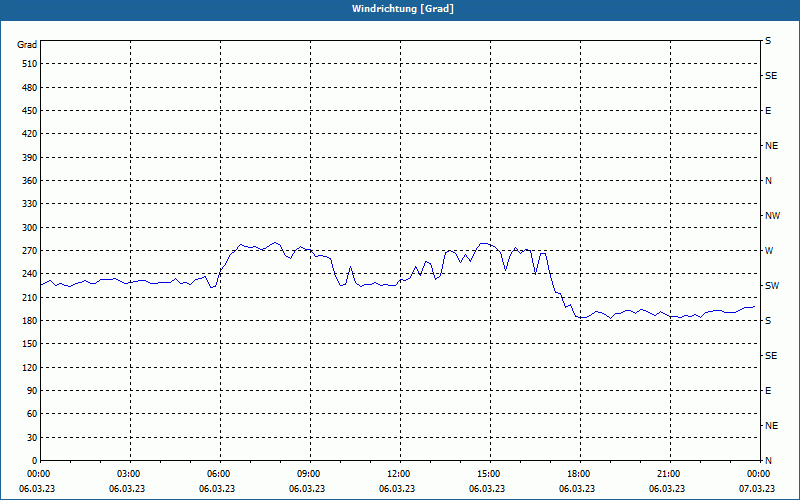Select the 210 value on the left axis
Viewport: 800px width, 500px height.
click(x=29, y=297)
